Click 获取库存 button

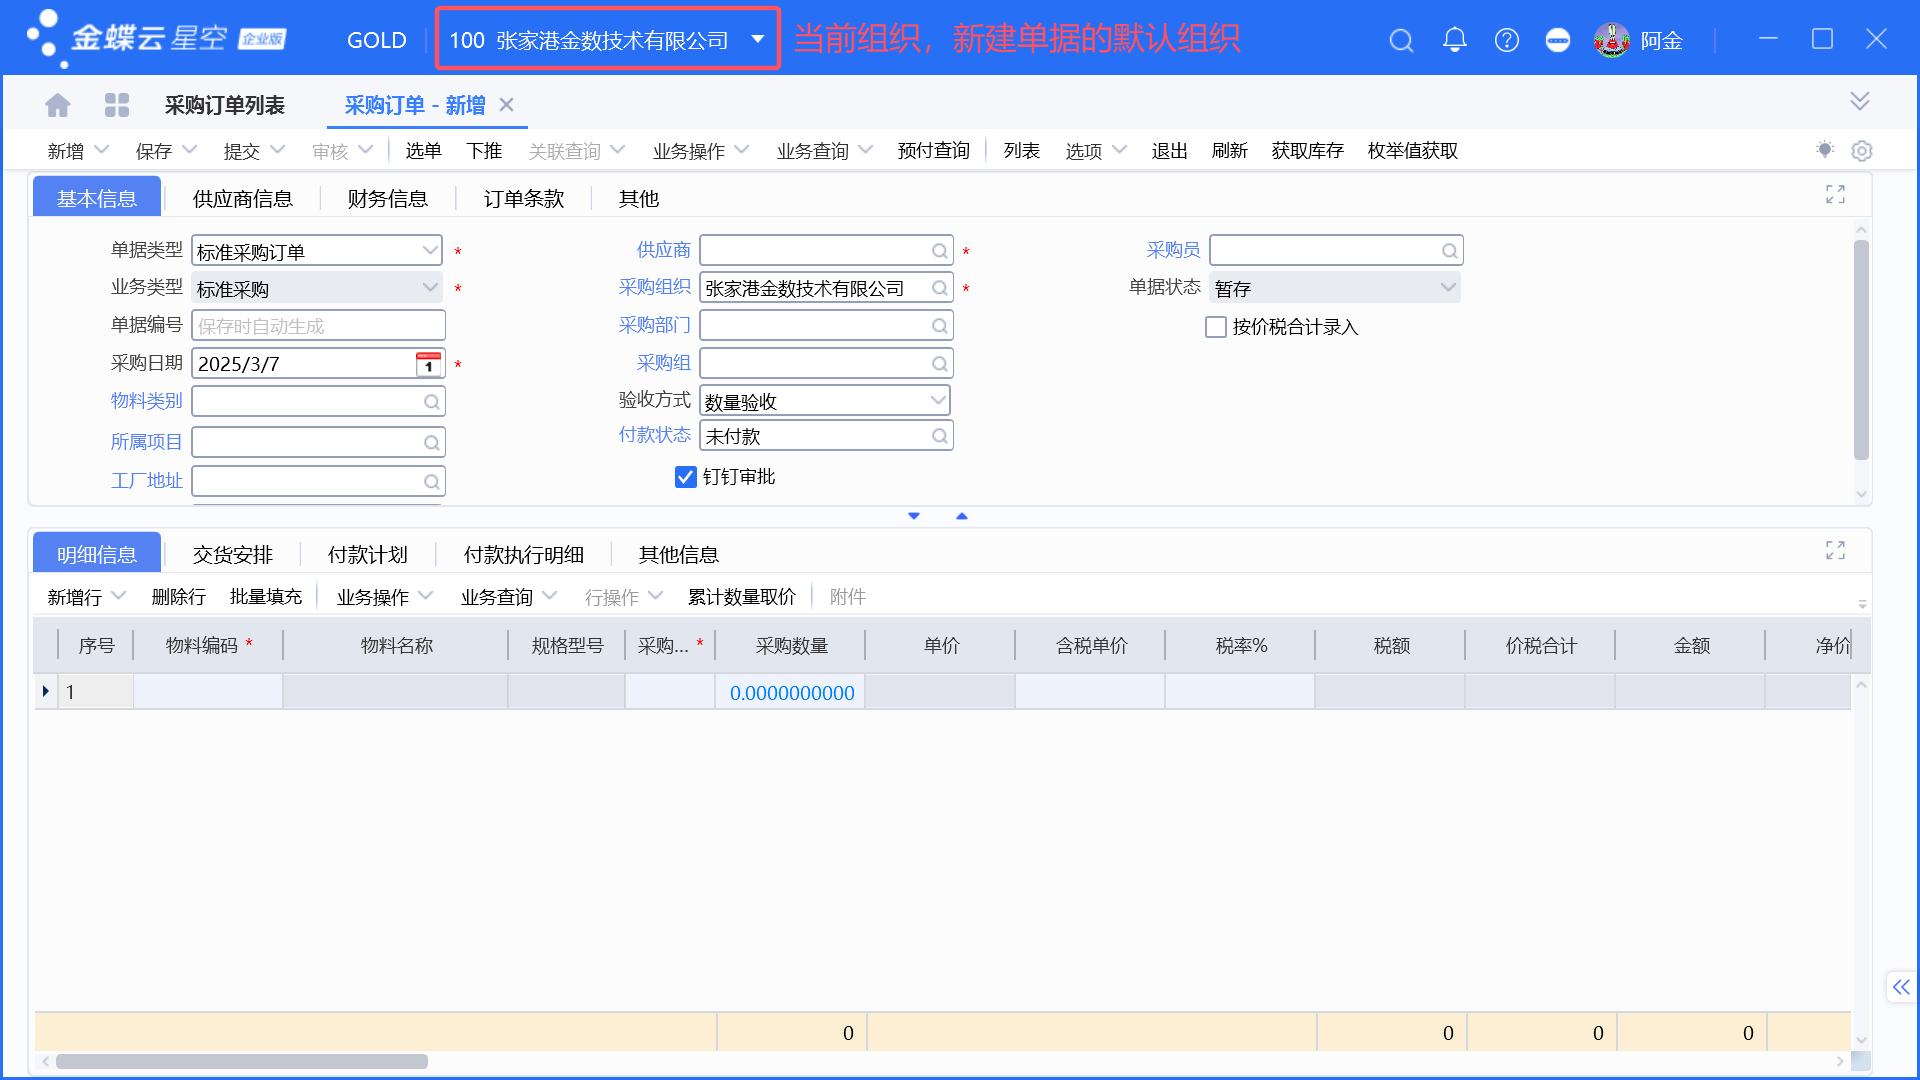pyautogui.click(x=1308, y=150)
